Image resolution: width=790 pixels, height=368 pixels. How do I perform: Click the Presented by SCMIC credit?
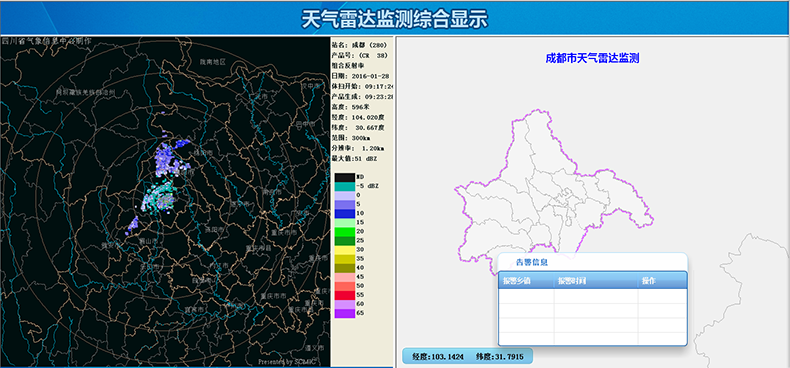coord(287,361)
